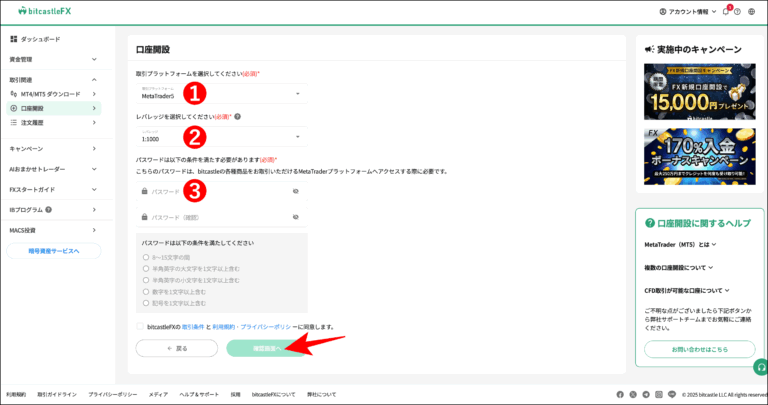Image resolution: width=768 pixels, height=405 pixels.
Task: Focus the first パスワード input field
Action: click(222, 191)
